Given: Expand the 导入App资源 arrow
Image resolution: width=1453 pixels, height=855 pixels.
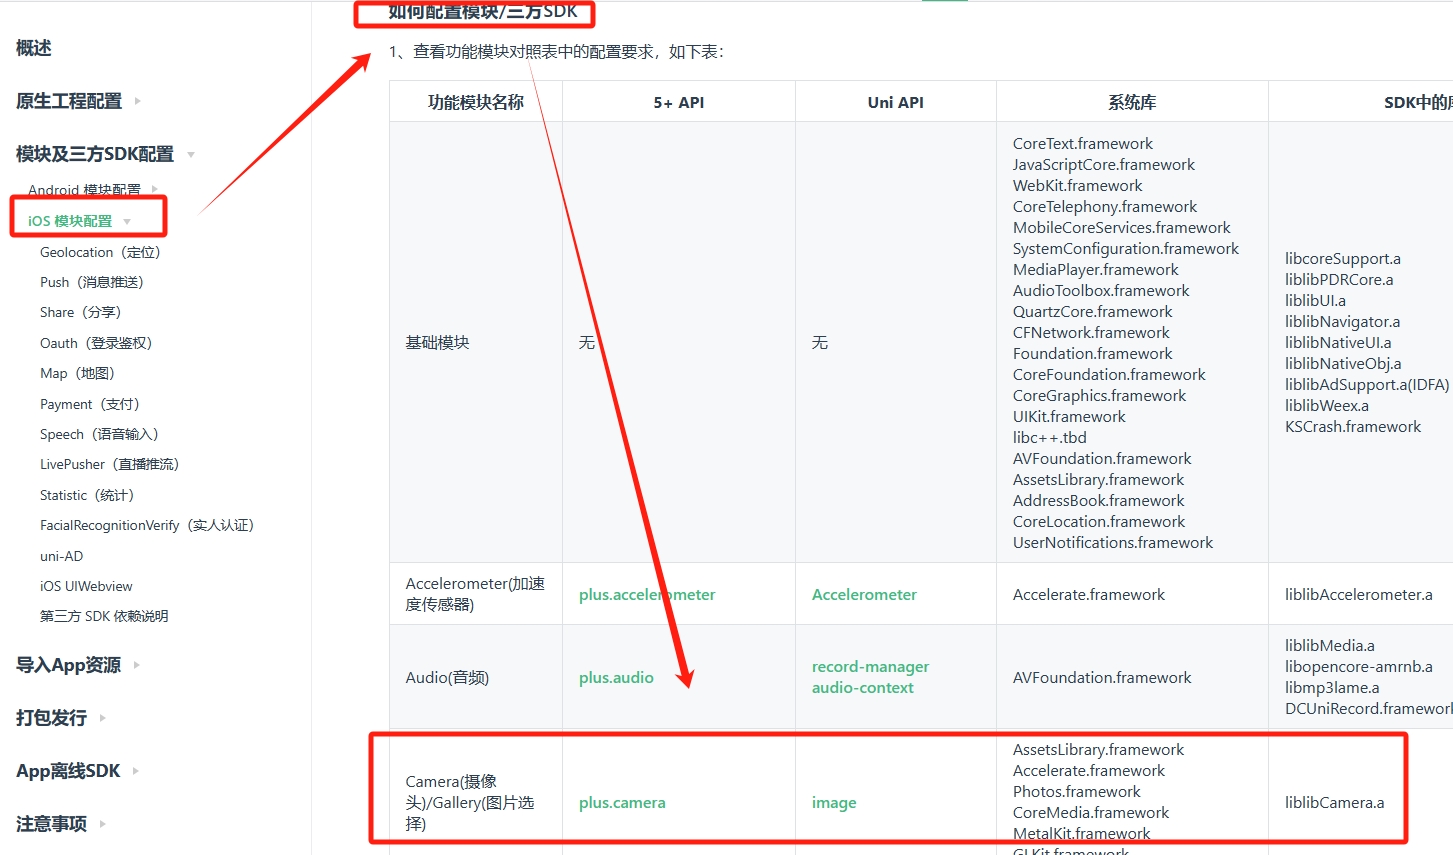Looking at the screenshot, I should (136, 665).
